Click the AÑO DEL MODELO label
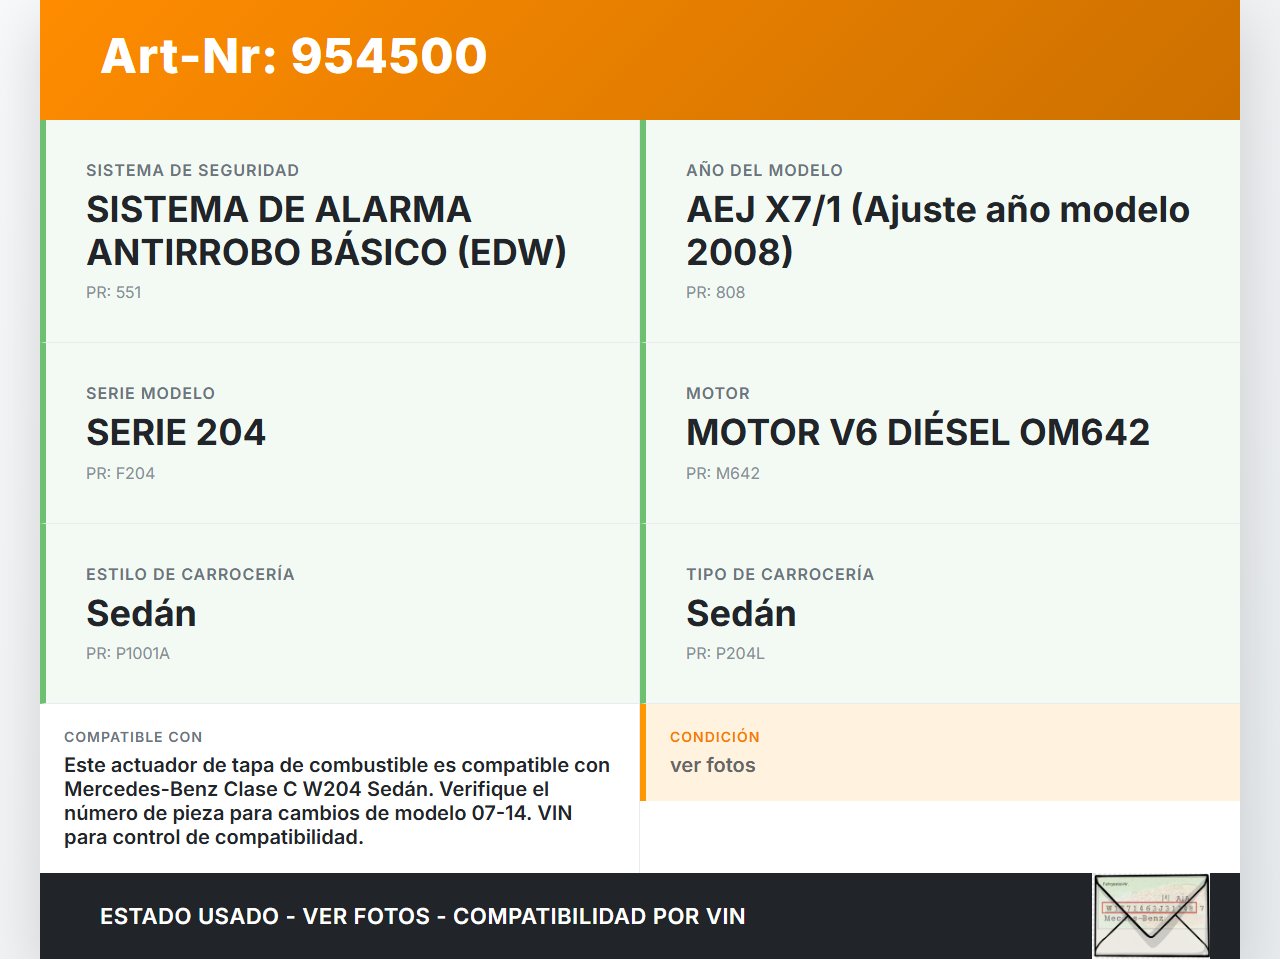1280x959 pixels. pyautogui.click(x=764, y=171)
